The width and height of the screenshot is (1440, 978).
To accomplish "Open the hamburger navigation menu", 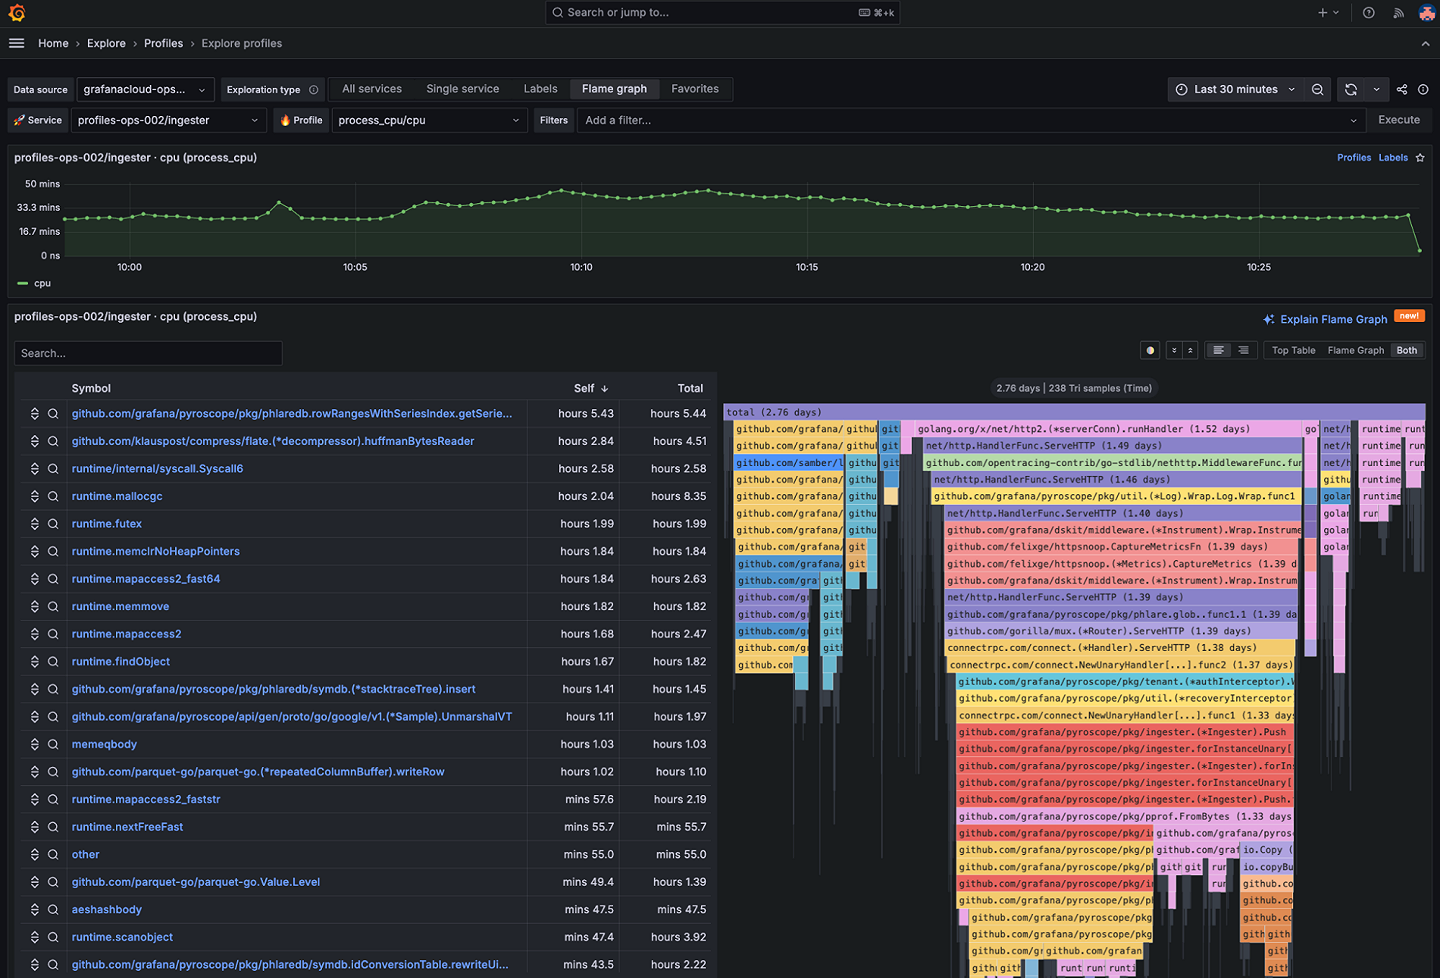I will pyautogui.click(x=16, y=43).
